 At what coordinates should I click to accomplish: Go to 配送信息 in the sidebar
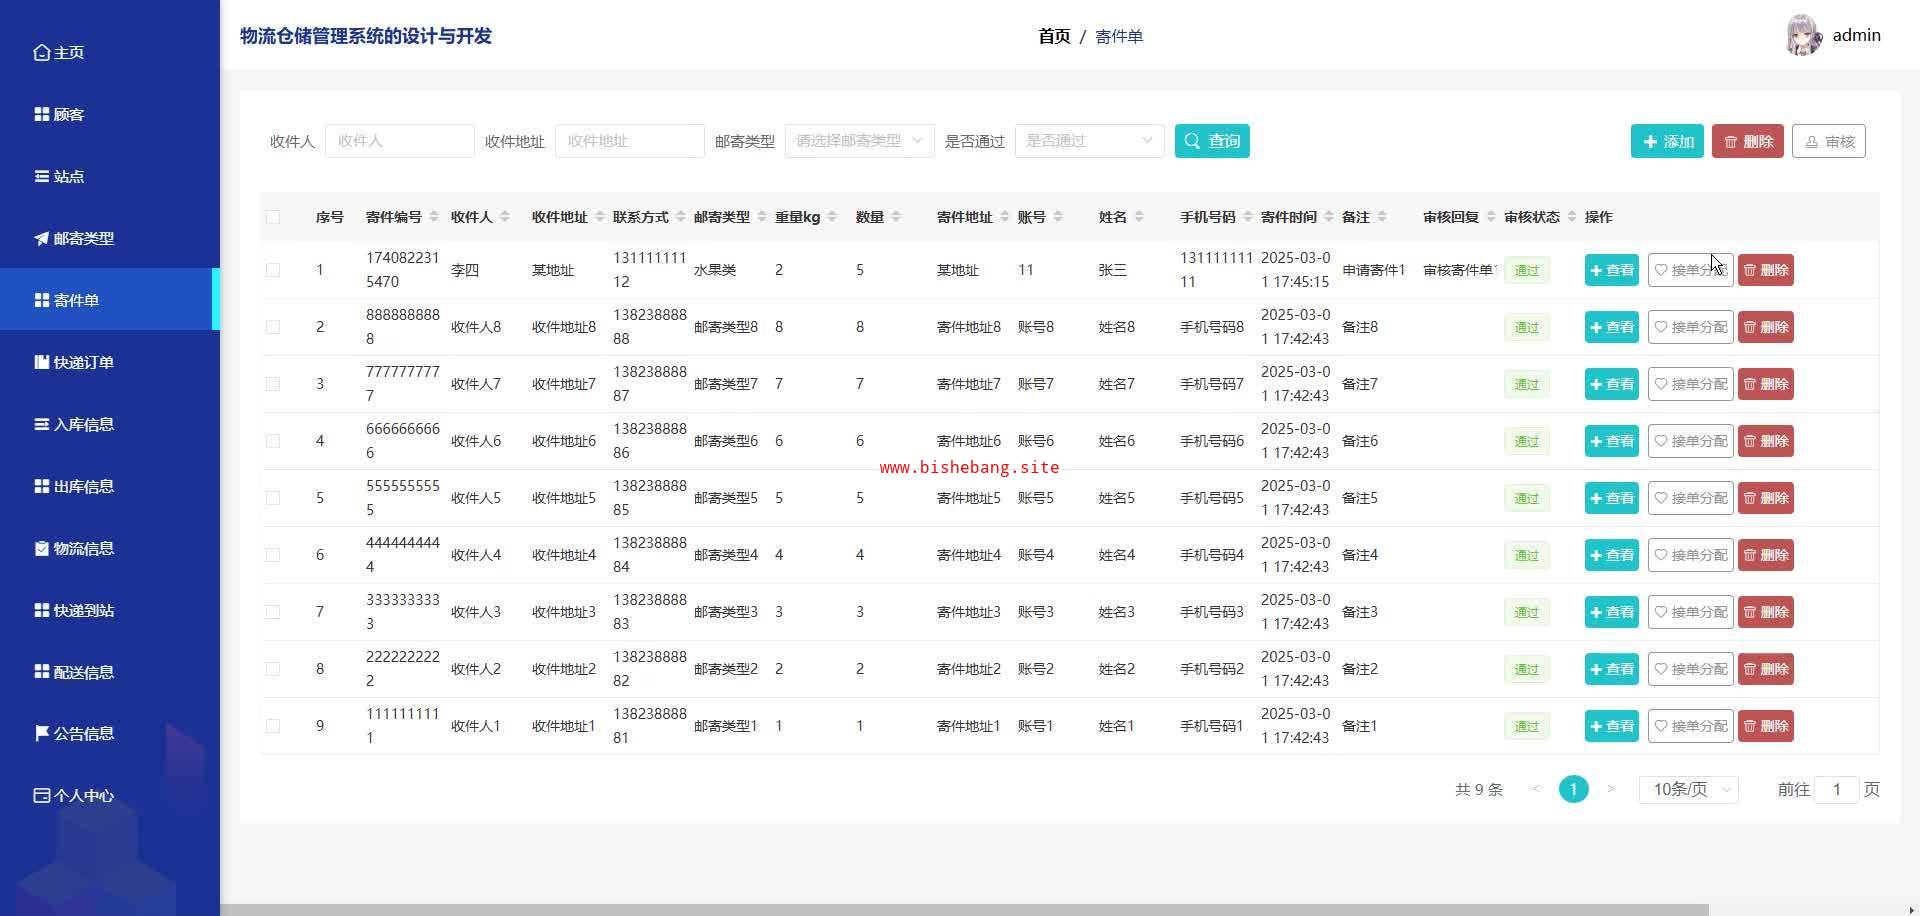click(84, 673)
